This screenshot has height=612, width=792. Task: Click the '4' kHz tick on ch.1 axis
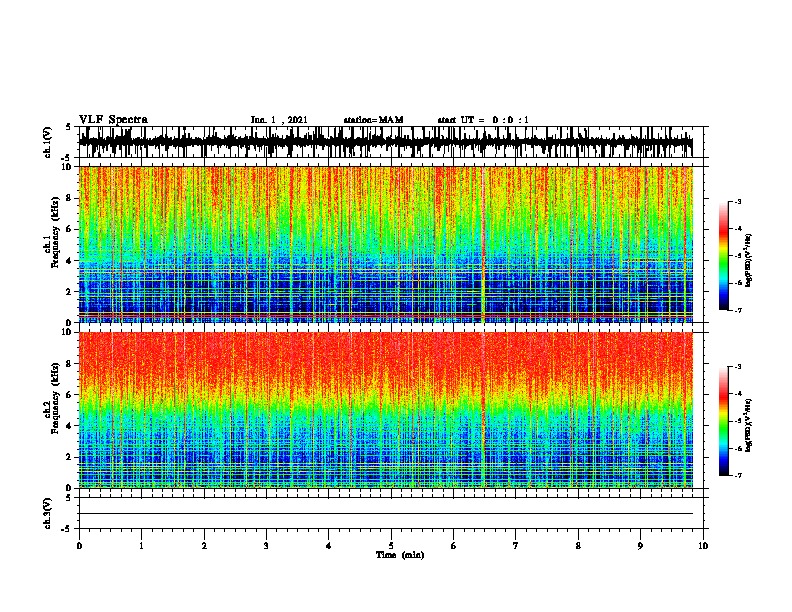pos(69,261)
